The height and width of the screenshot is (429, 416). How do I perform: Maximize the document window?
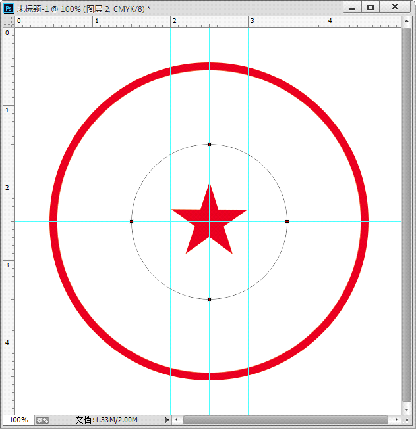pyautogui.click(x=371, y=7)
